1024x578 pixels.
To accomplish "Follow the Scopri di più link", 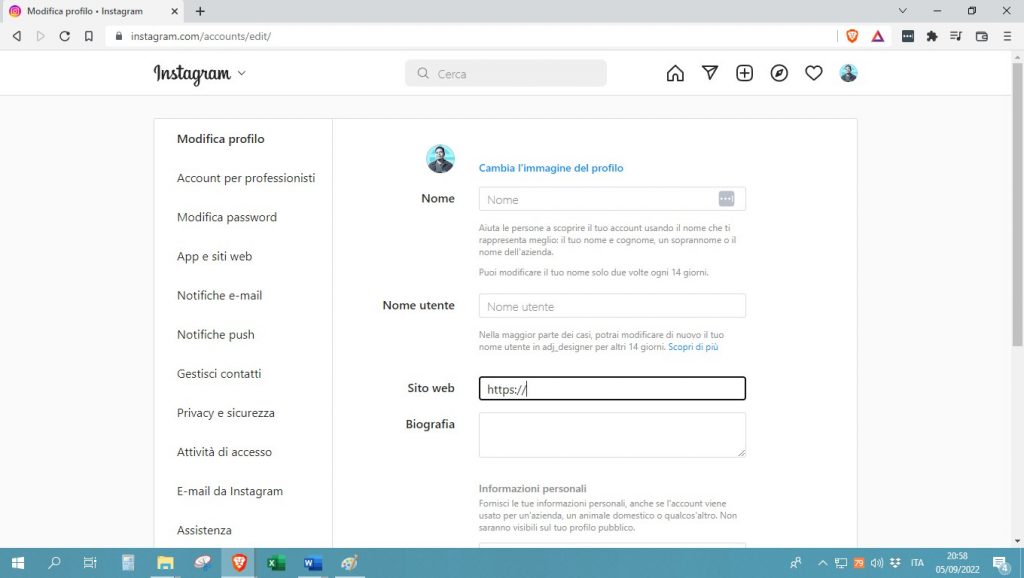I will click(693, 347).
